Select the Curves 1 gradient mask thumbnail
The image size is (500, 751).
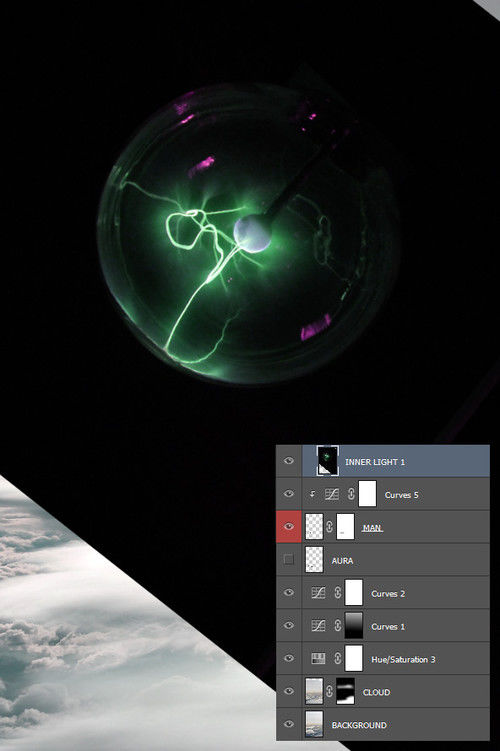pos(354,625)
